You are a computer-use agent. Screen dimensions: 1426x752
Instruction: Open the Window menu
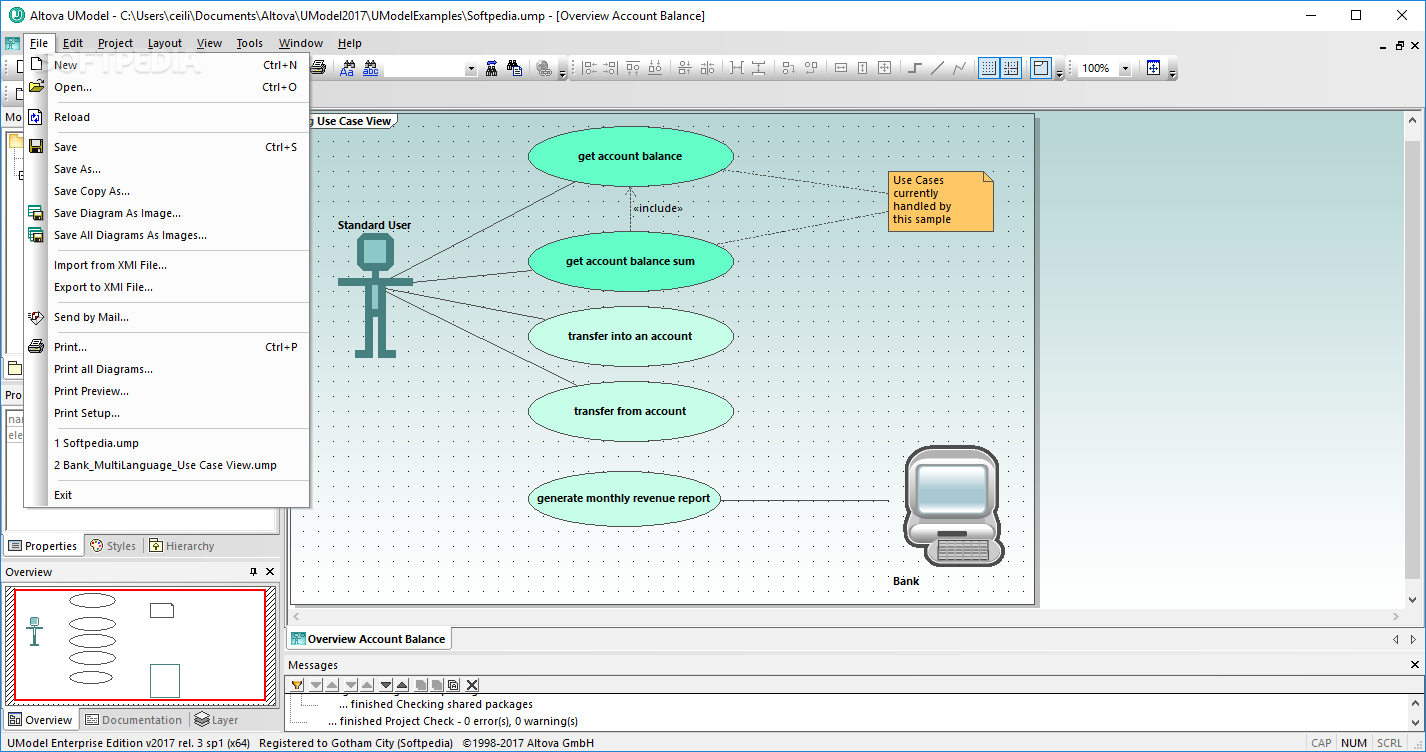[301, 43]
